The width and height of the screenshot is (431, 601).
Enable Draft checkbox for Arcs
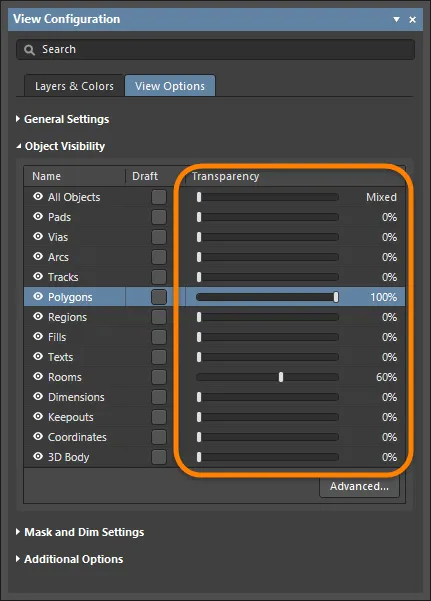[x=159, y=257]
